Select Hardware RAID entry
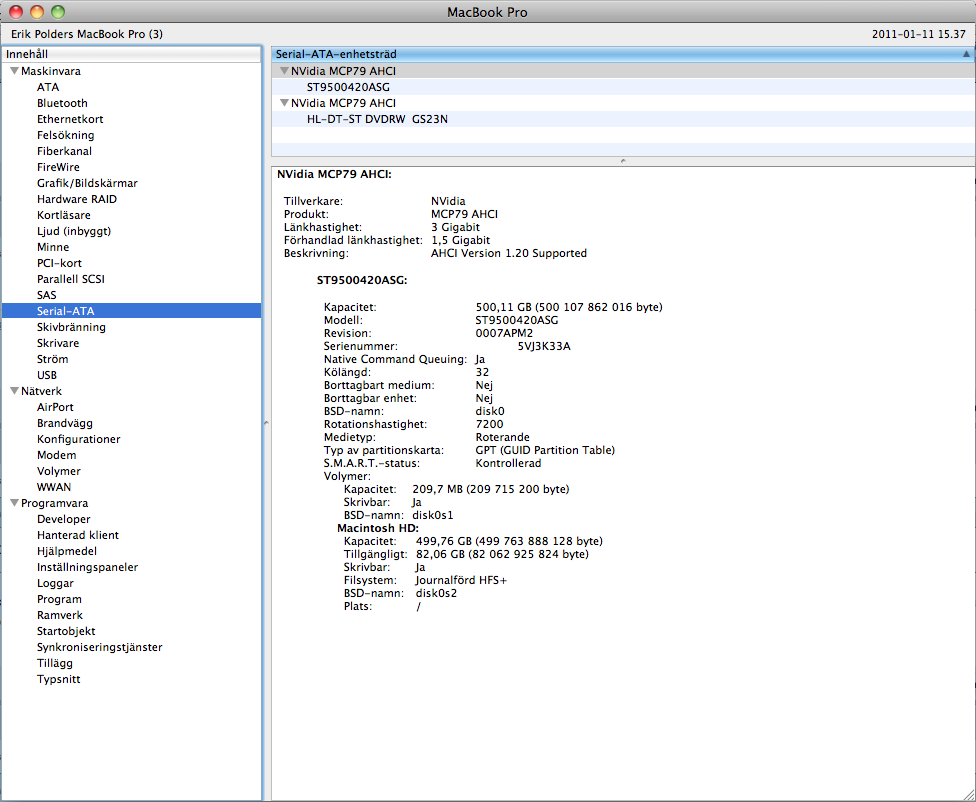976x802 pixels. [x=77, y=199]
